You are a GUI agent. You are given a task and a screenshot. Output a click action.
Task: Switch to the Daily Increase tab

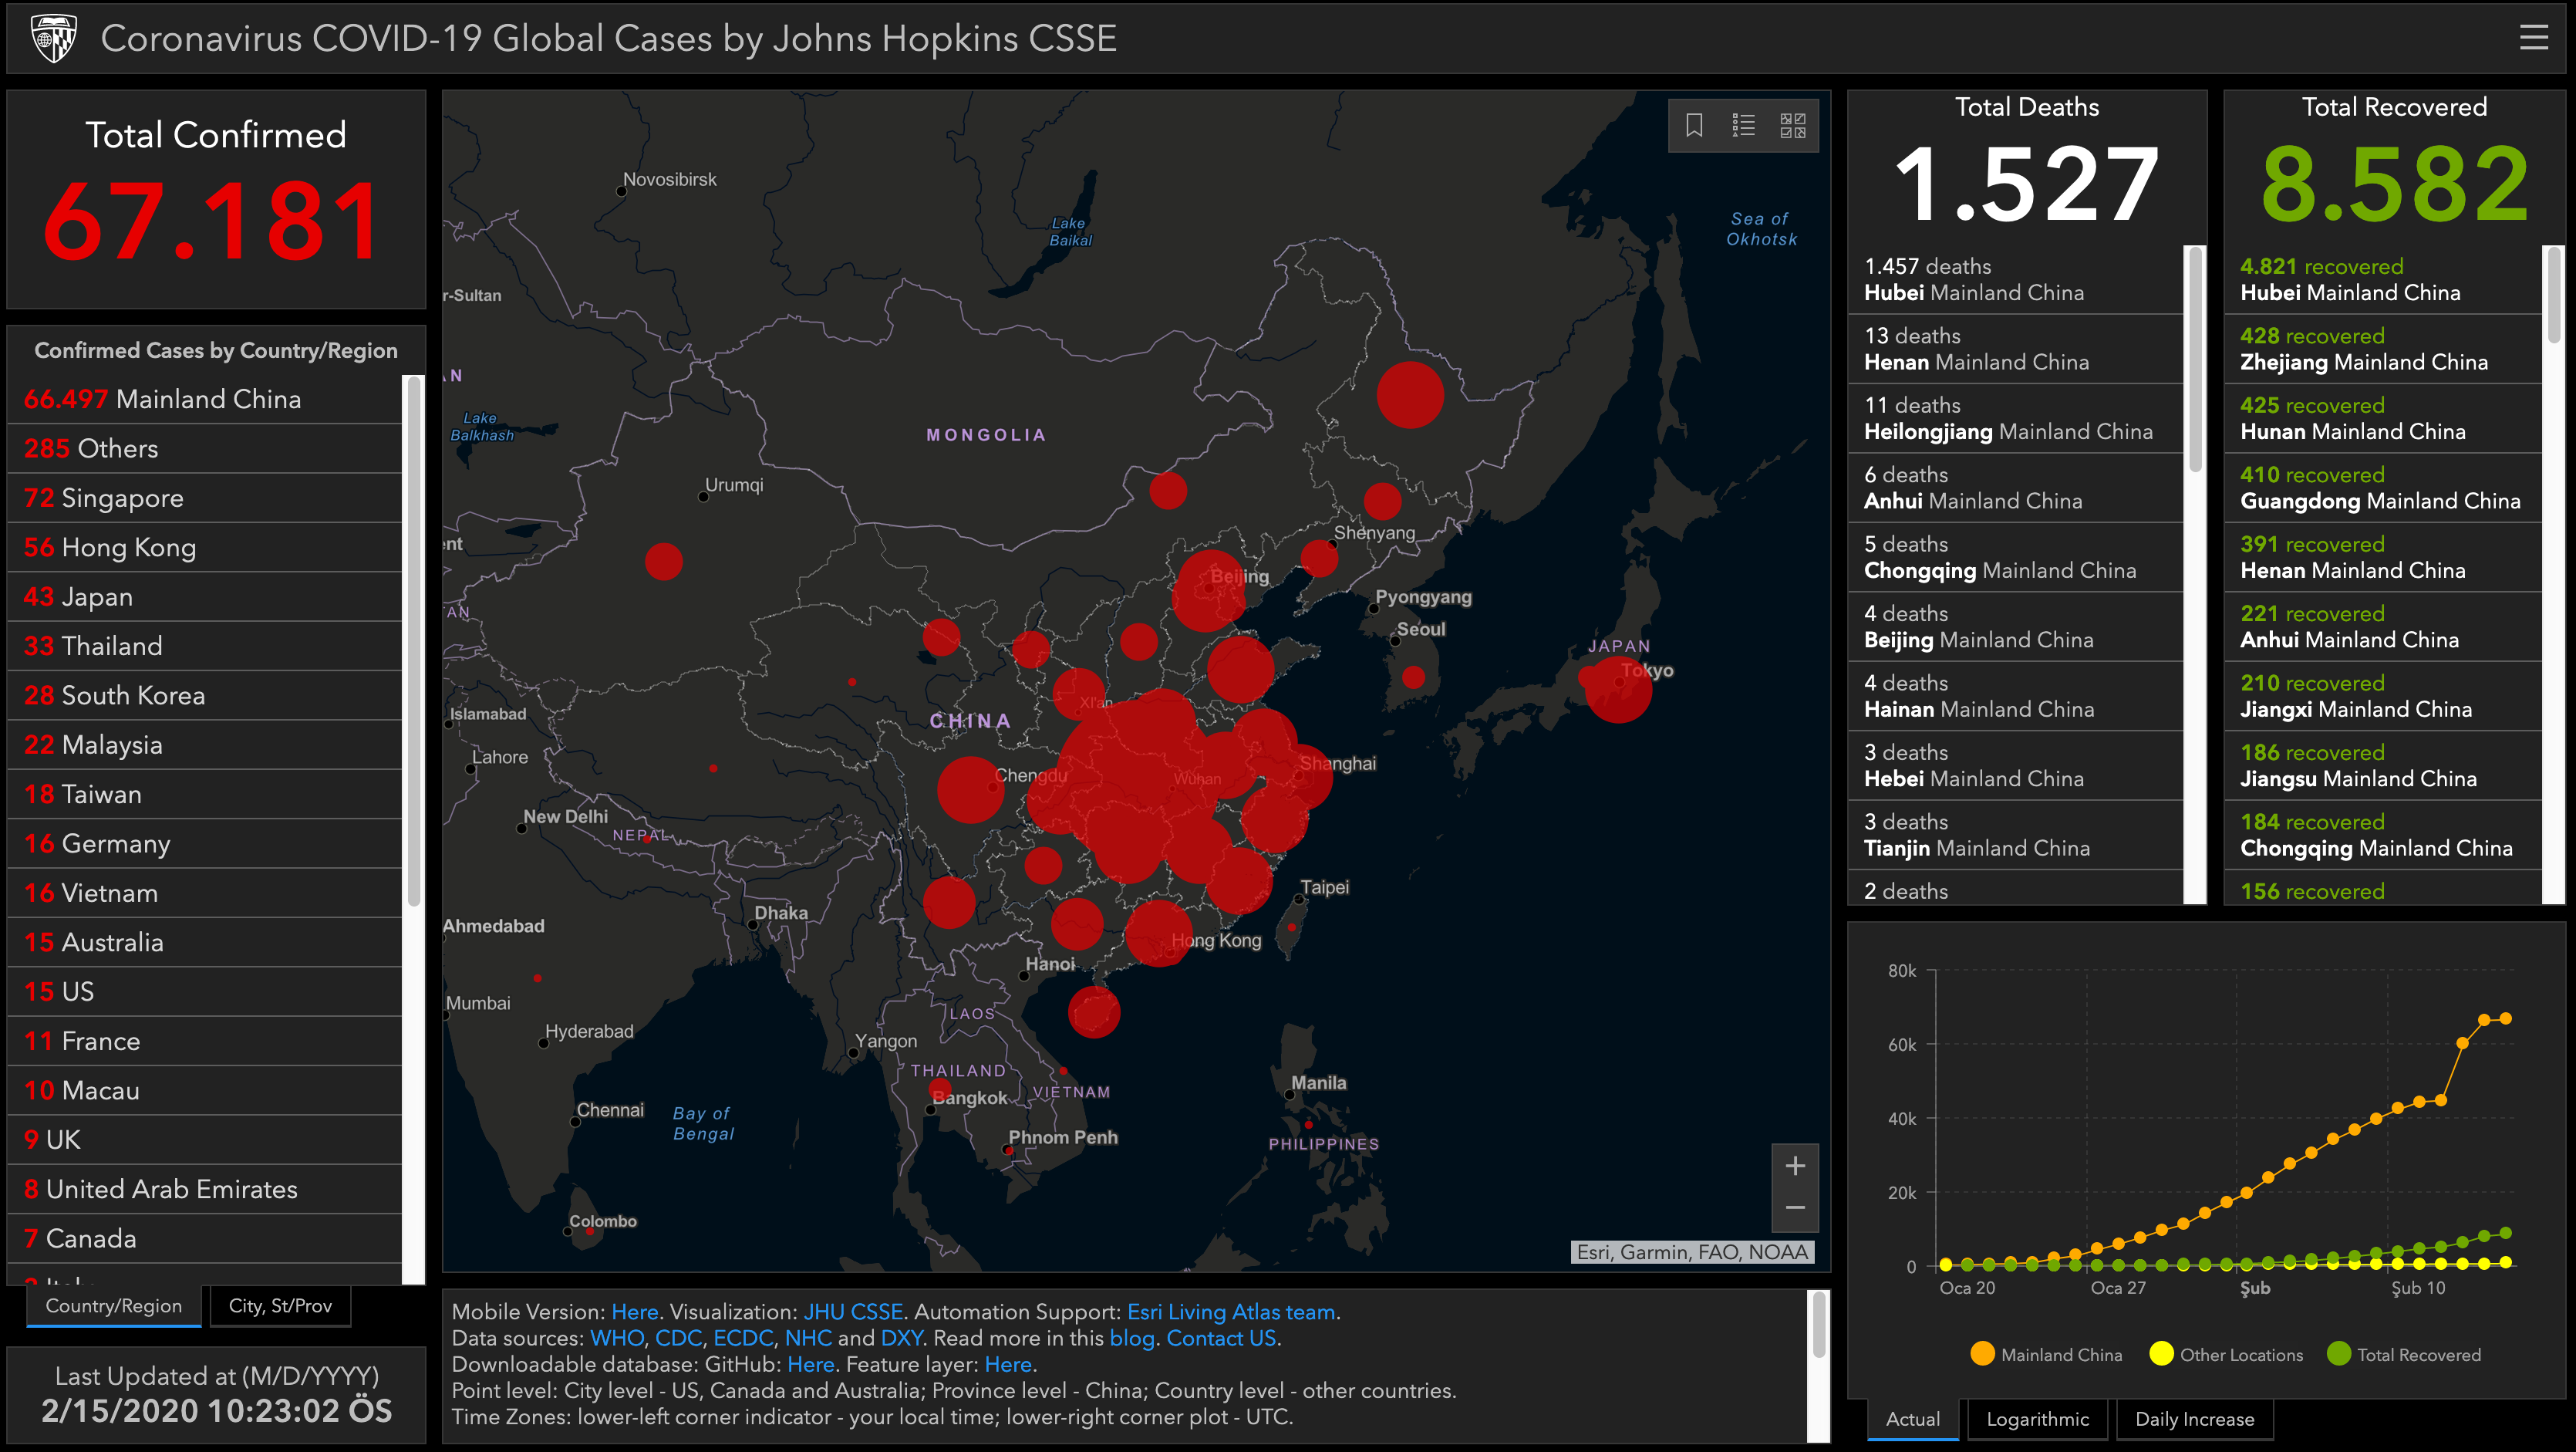pos(2194,1419)
